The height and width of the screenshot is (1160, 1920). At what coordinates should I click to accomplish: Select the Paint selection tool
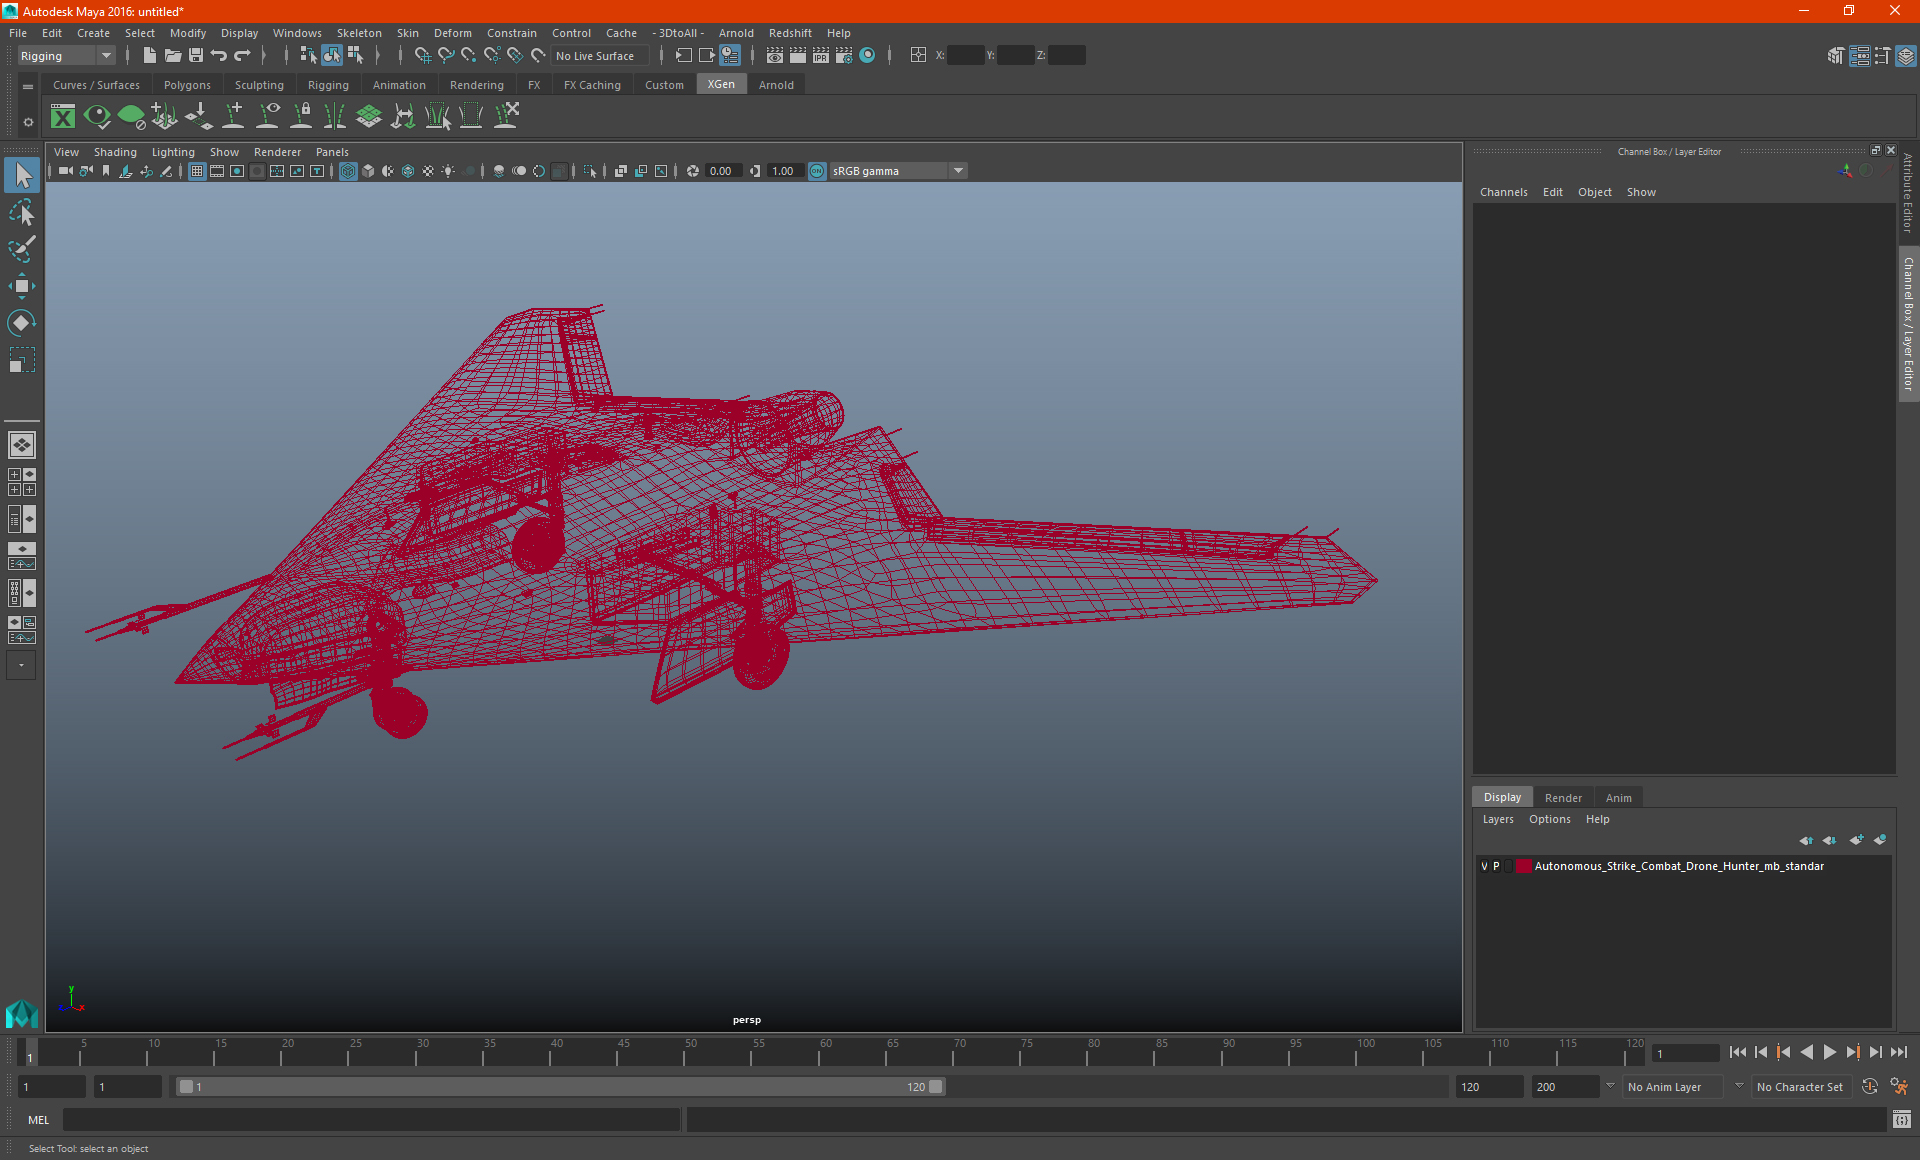coord(22,249)
